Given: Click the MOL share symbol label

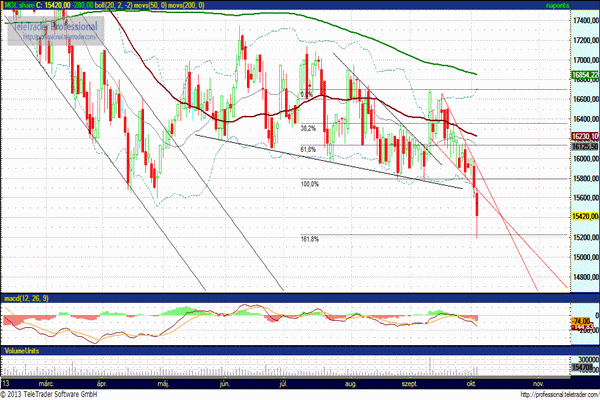Looking at the screenshot, I should (x=18, y=6).
